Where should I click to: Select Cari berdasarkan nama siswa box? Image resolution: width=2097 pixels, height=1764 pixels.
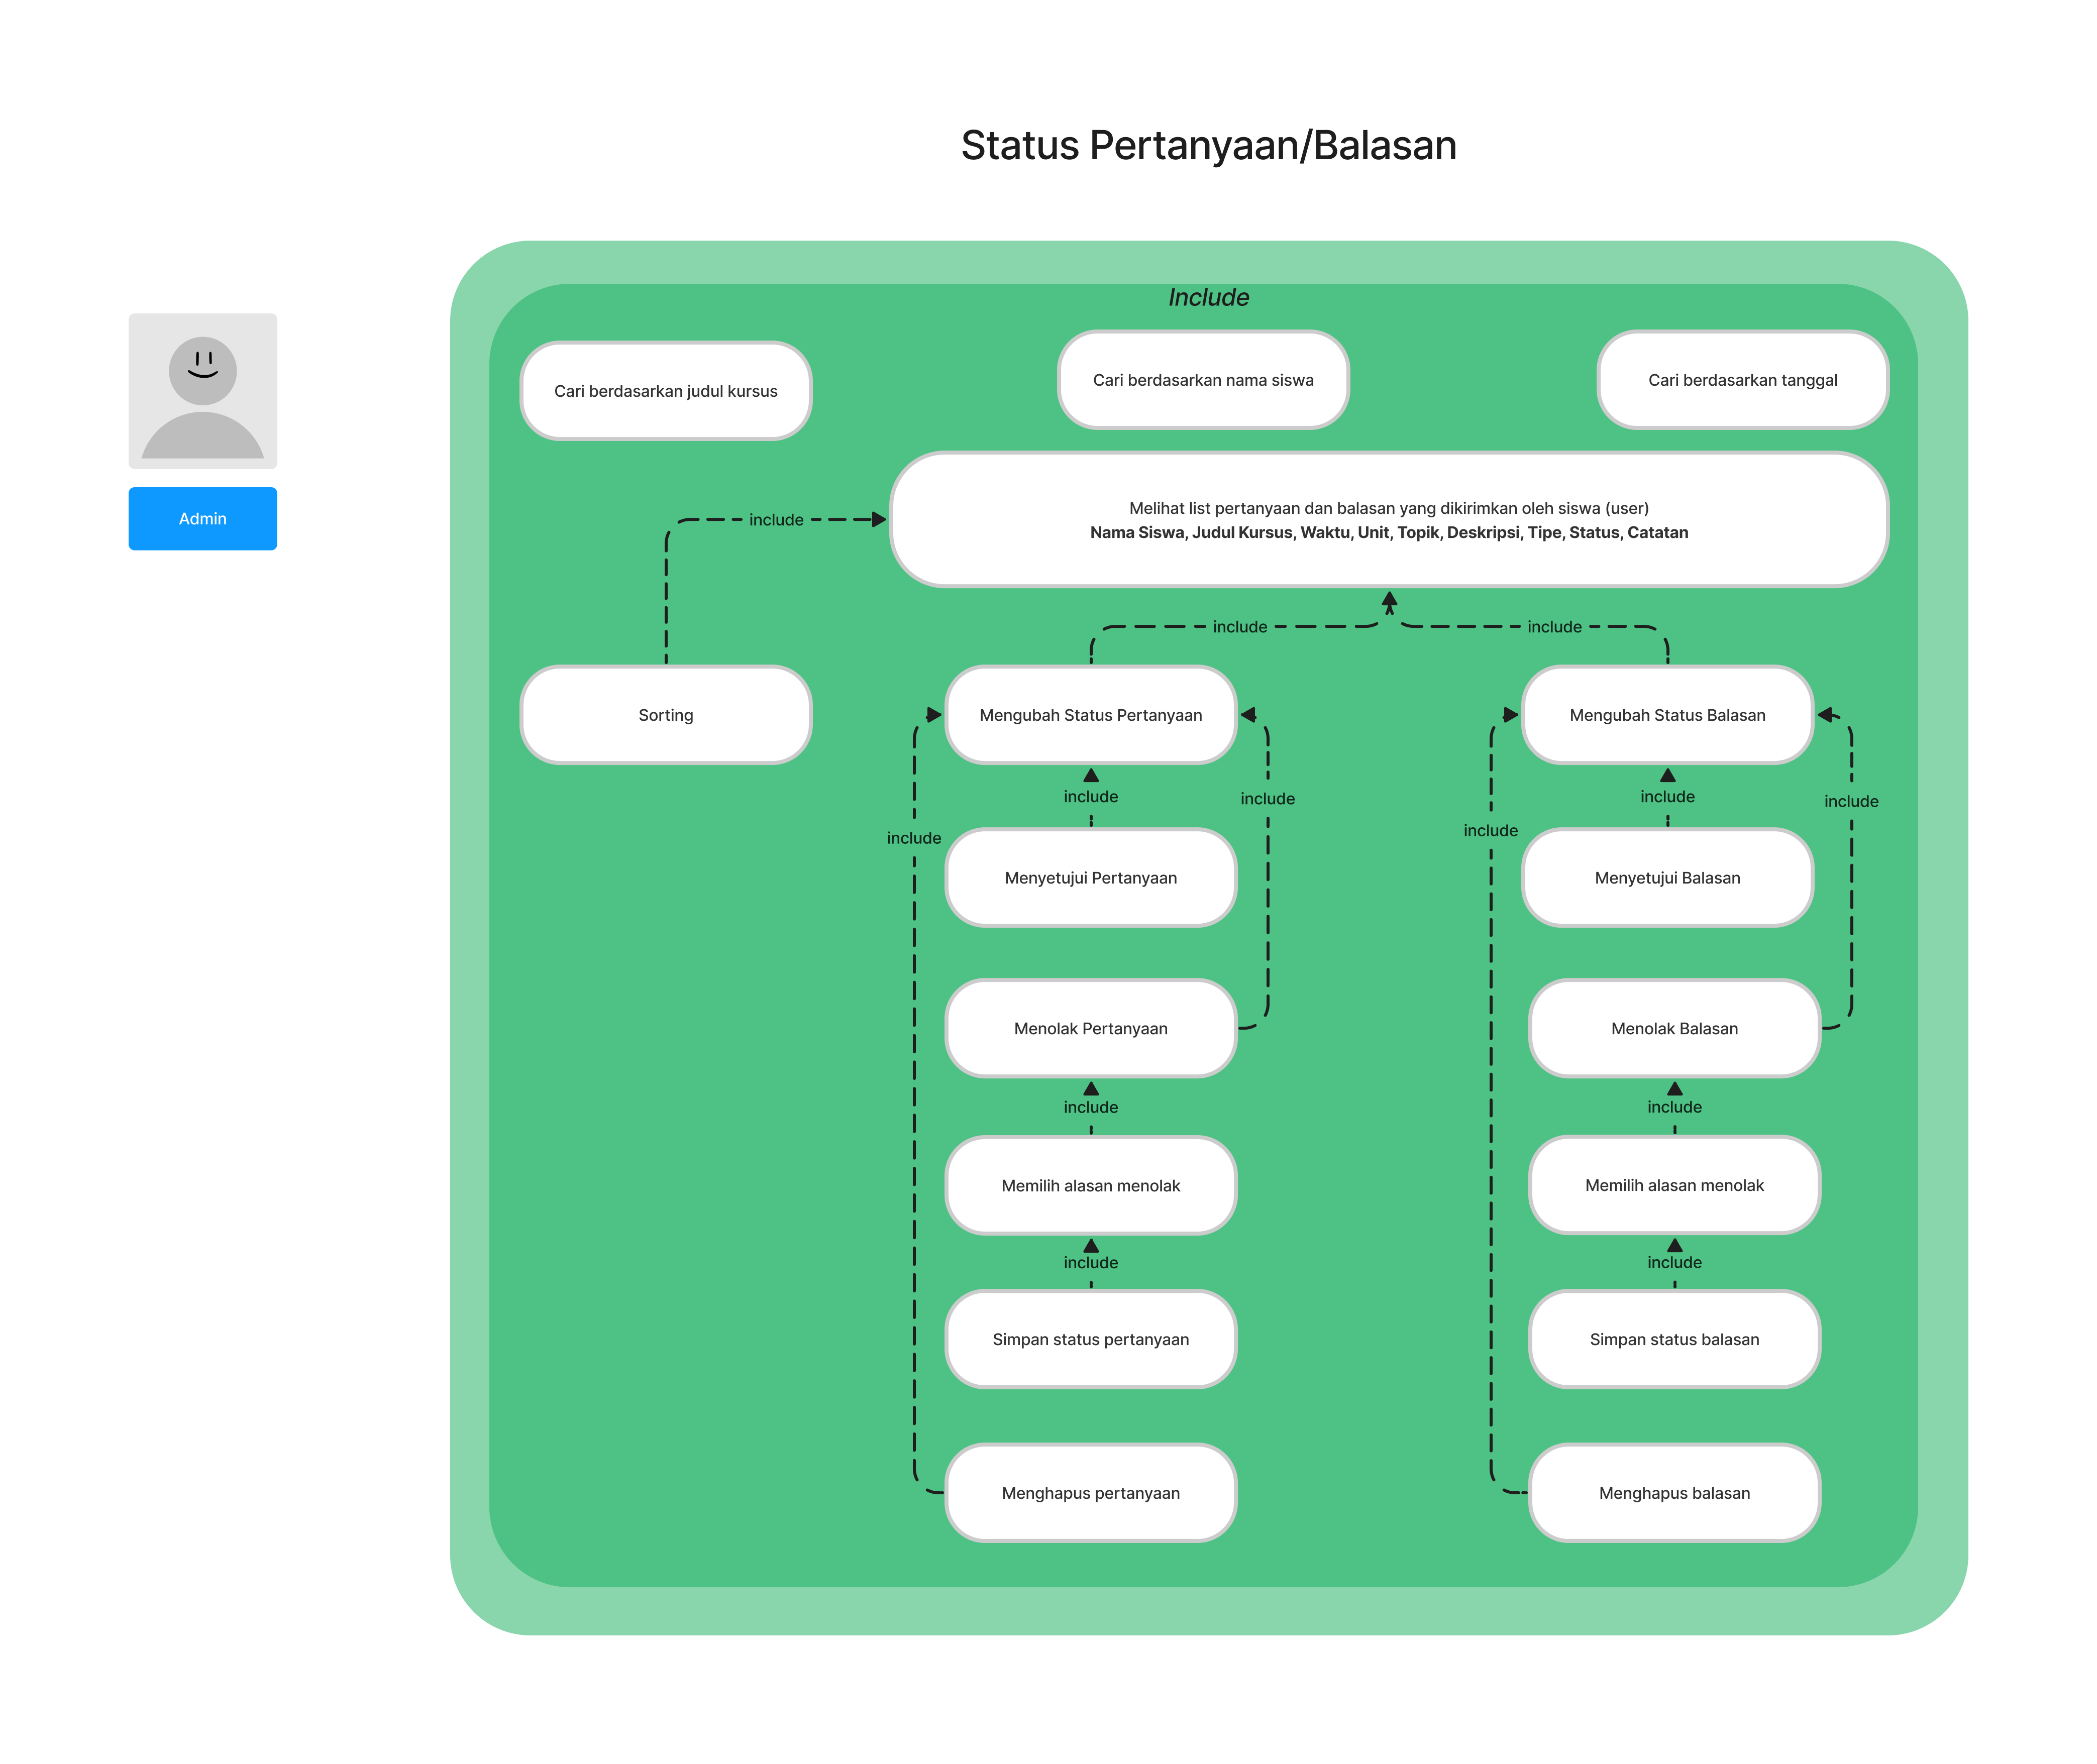tap(1202, 380)
